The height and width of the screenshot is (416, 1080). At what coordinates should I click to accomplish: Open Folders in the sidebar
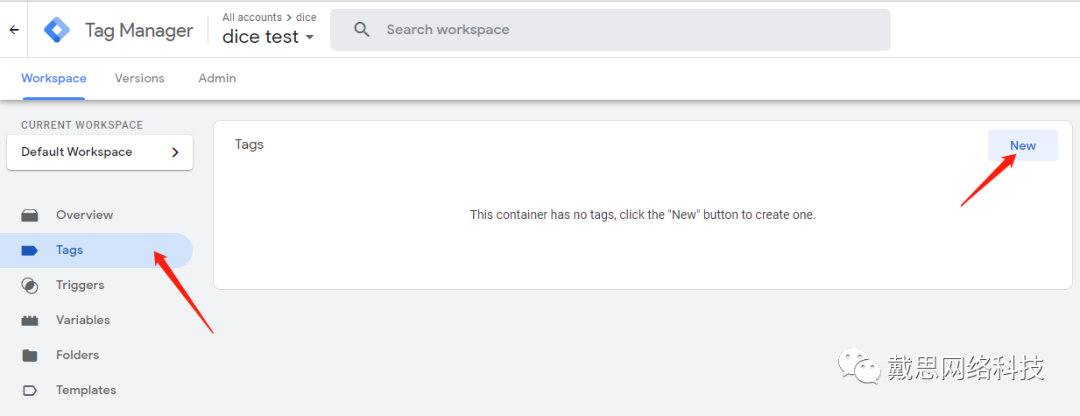pos(96,355)
